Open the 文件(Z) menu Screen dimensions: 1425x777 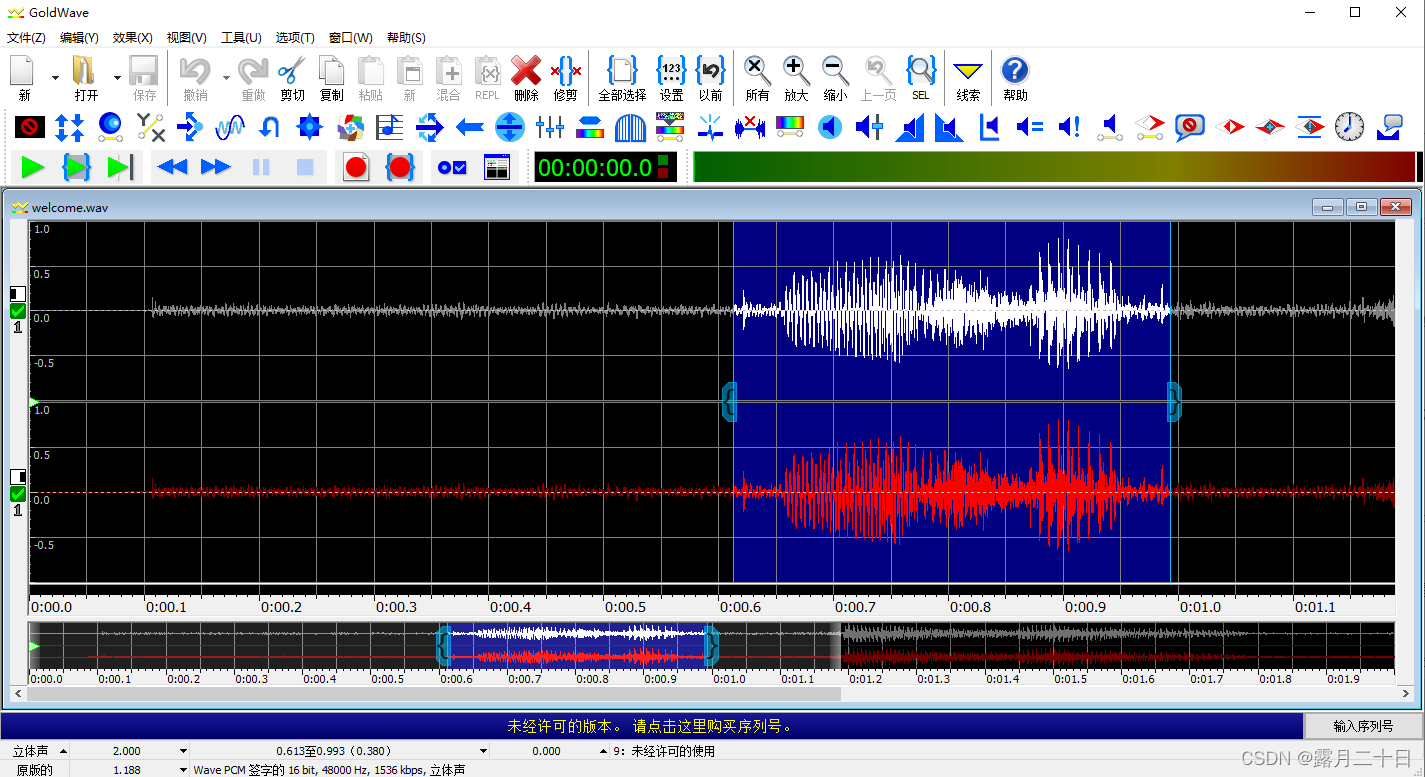click(x=26, y=37)
